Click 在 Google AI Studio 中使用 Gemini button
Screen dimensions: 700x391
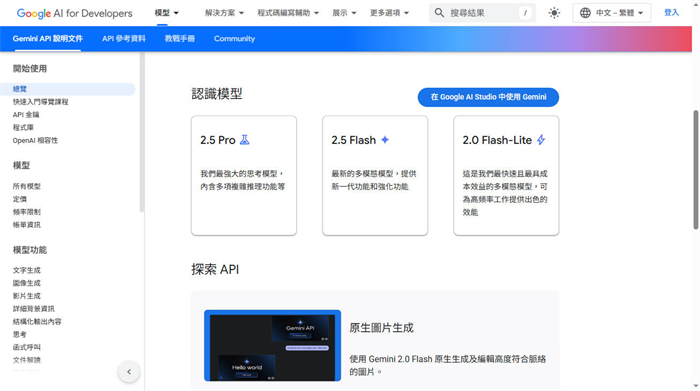pos(488,97)
